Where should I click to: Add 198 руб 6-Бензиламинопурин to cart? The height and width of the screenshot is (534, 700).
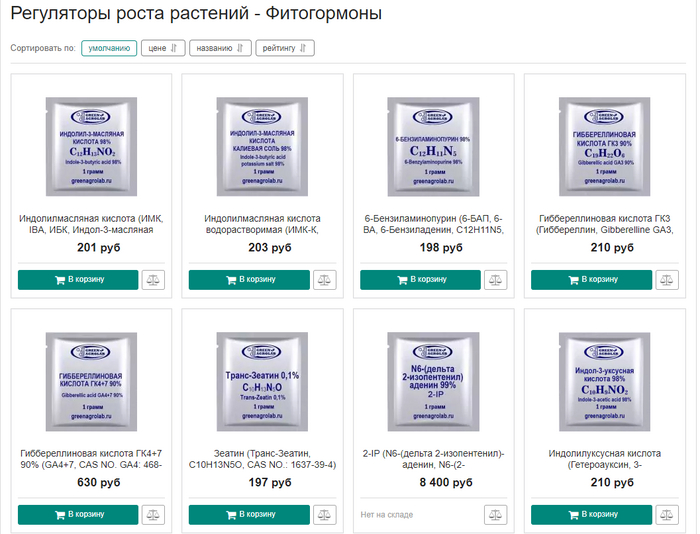click(419, 280)
